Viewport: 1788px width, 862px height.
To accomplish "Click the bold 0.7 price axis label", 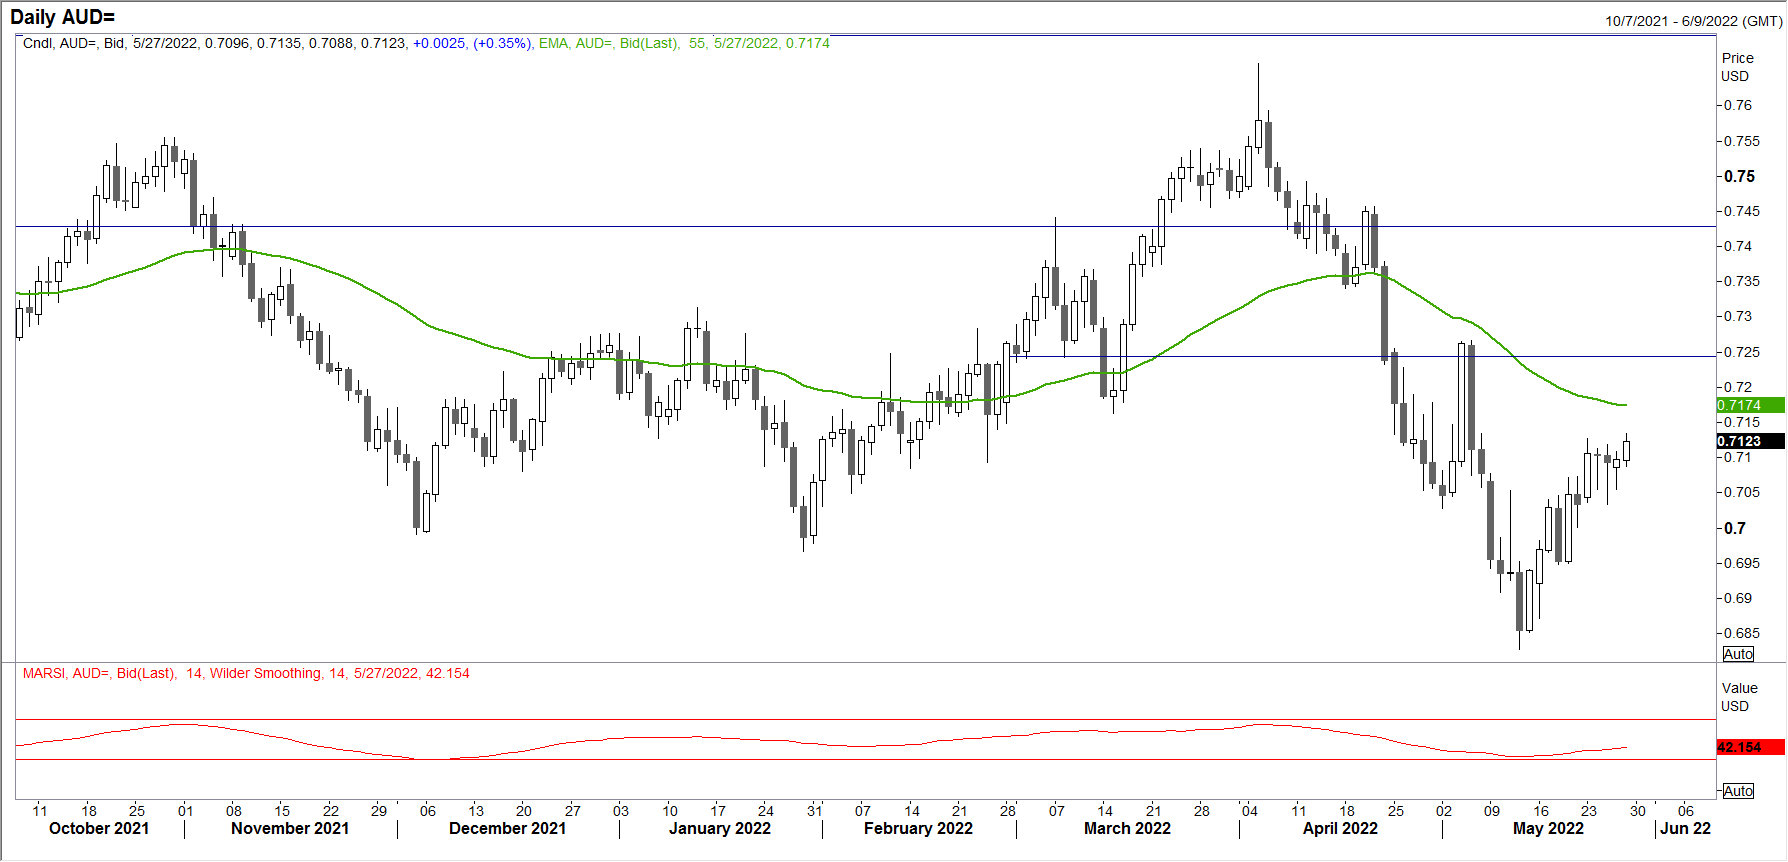I will pos(1735,528).
